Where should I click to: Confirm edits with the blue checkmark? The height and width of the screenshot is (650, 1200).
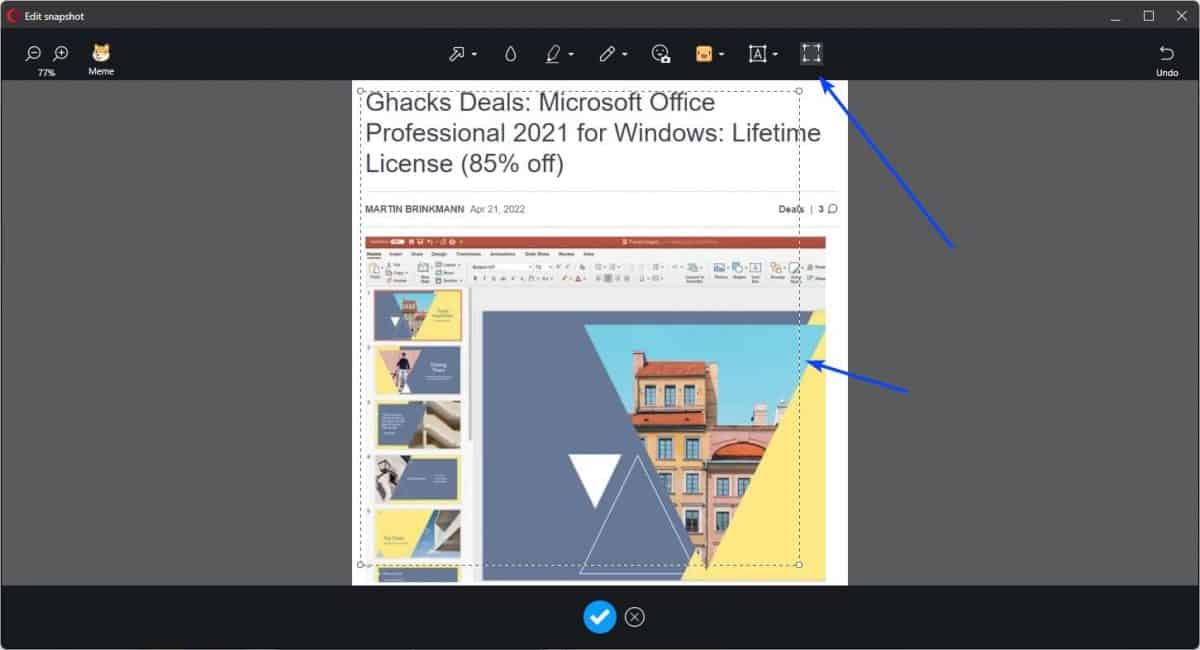pos(600,617)
